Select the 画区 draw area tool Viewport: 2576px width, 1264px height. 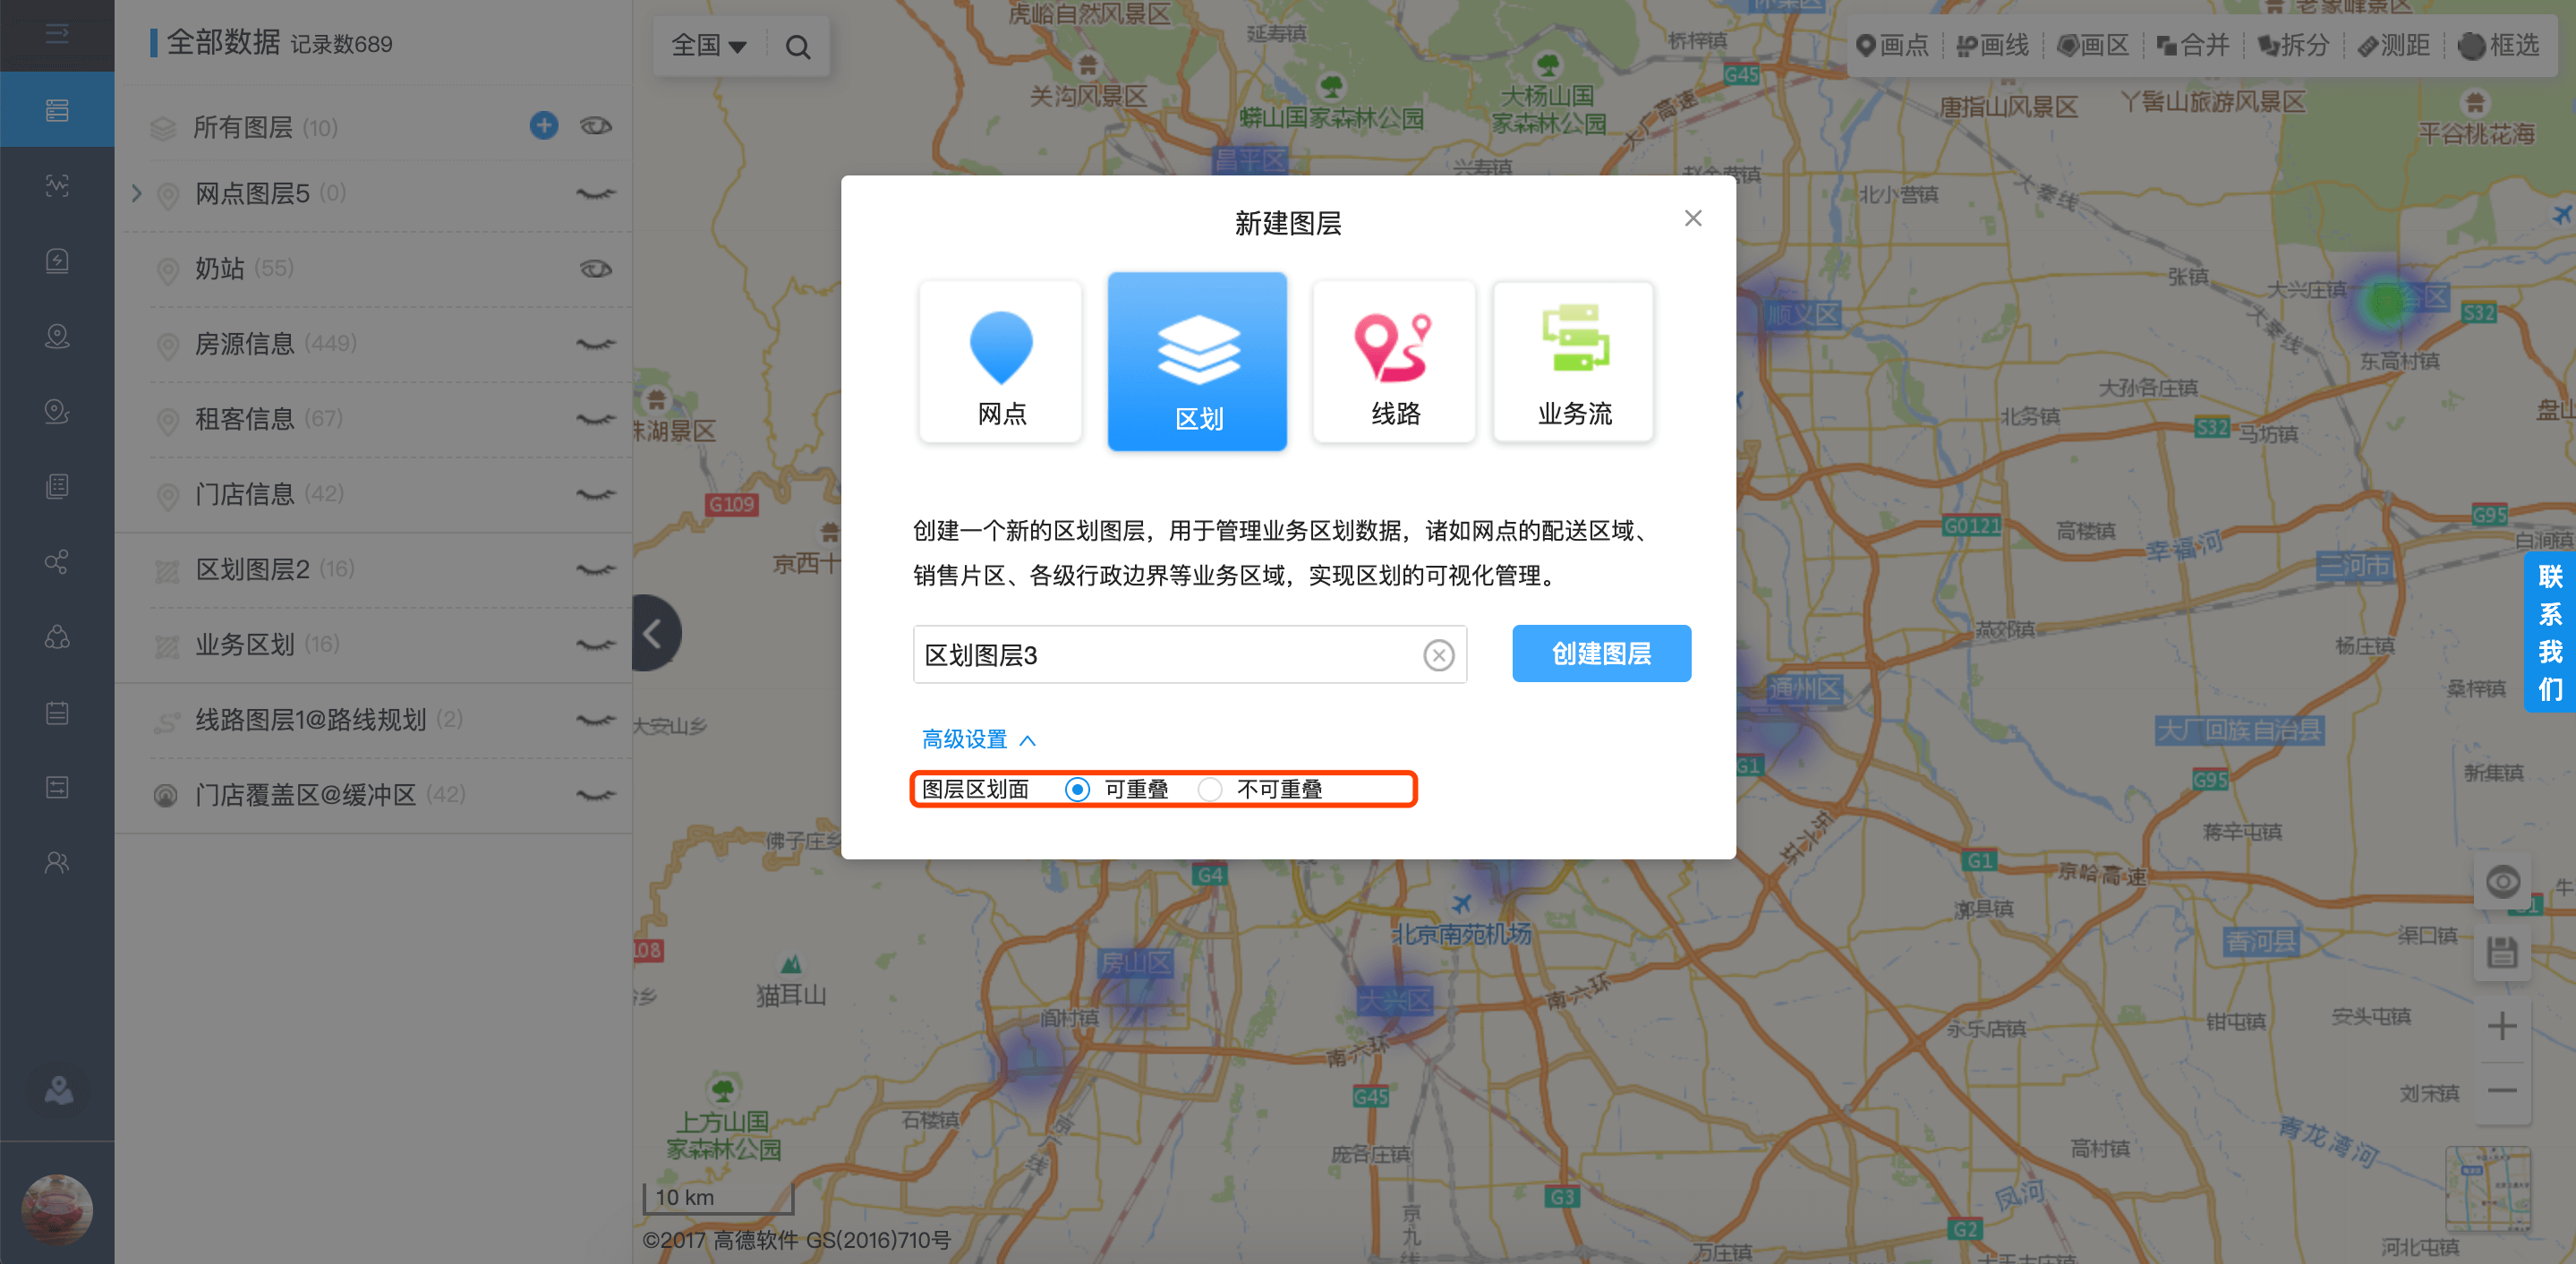point(2093,46)
